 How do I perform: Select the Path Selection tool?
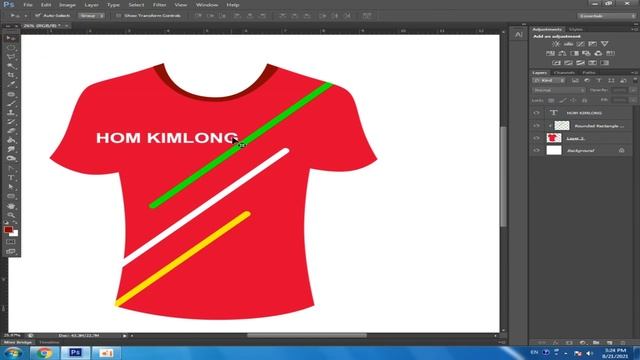(x=10, y=187)
